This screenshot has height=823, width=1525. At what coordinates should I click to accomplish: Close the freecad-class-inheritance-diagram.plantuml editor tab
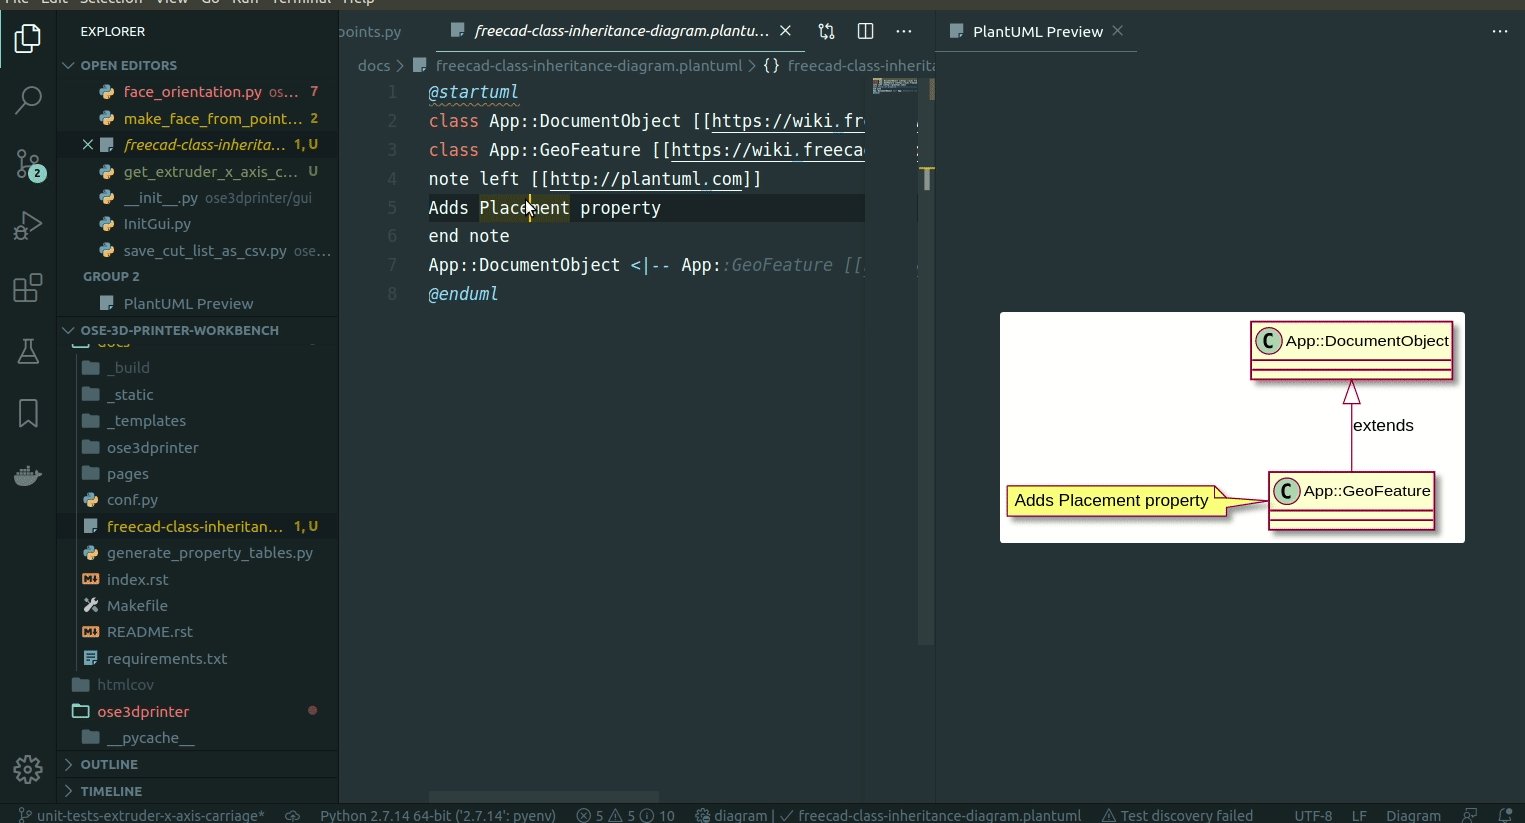tap(785, 31)
